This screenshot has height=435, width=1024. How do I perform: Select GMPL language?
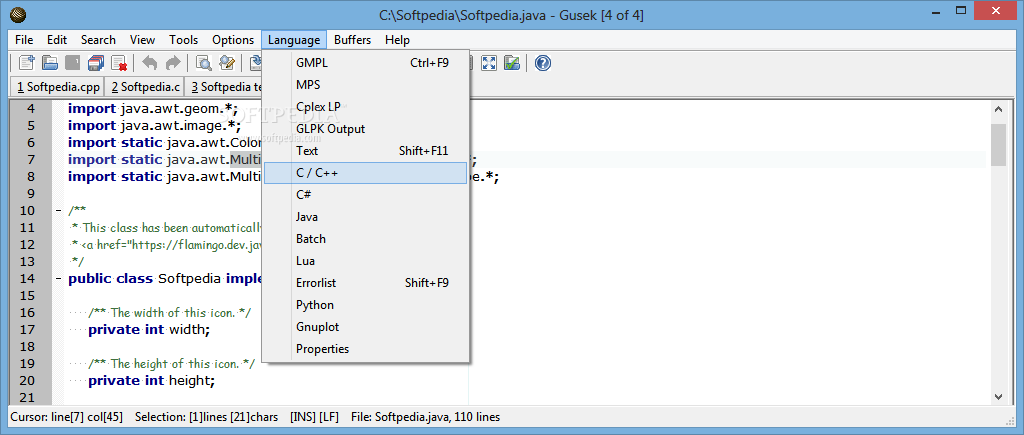coord(365,63)
